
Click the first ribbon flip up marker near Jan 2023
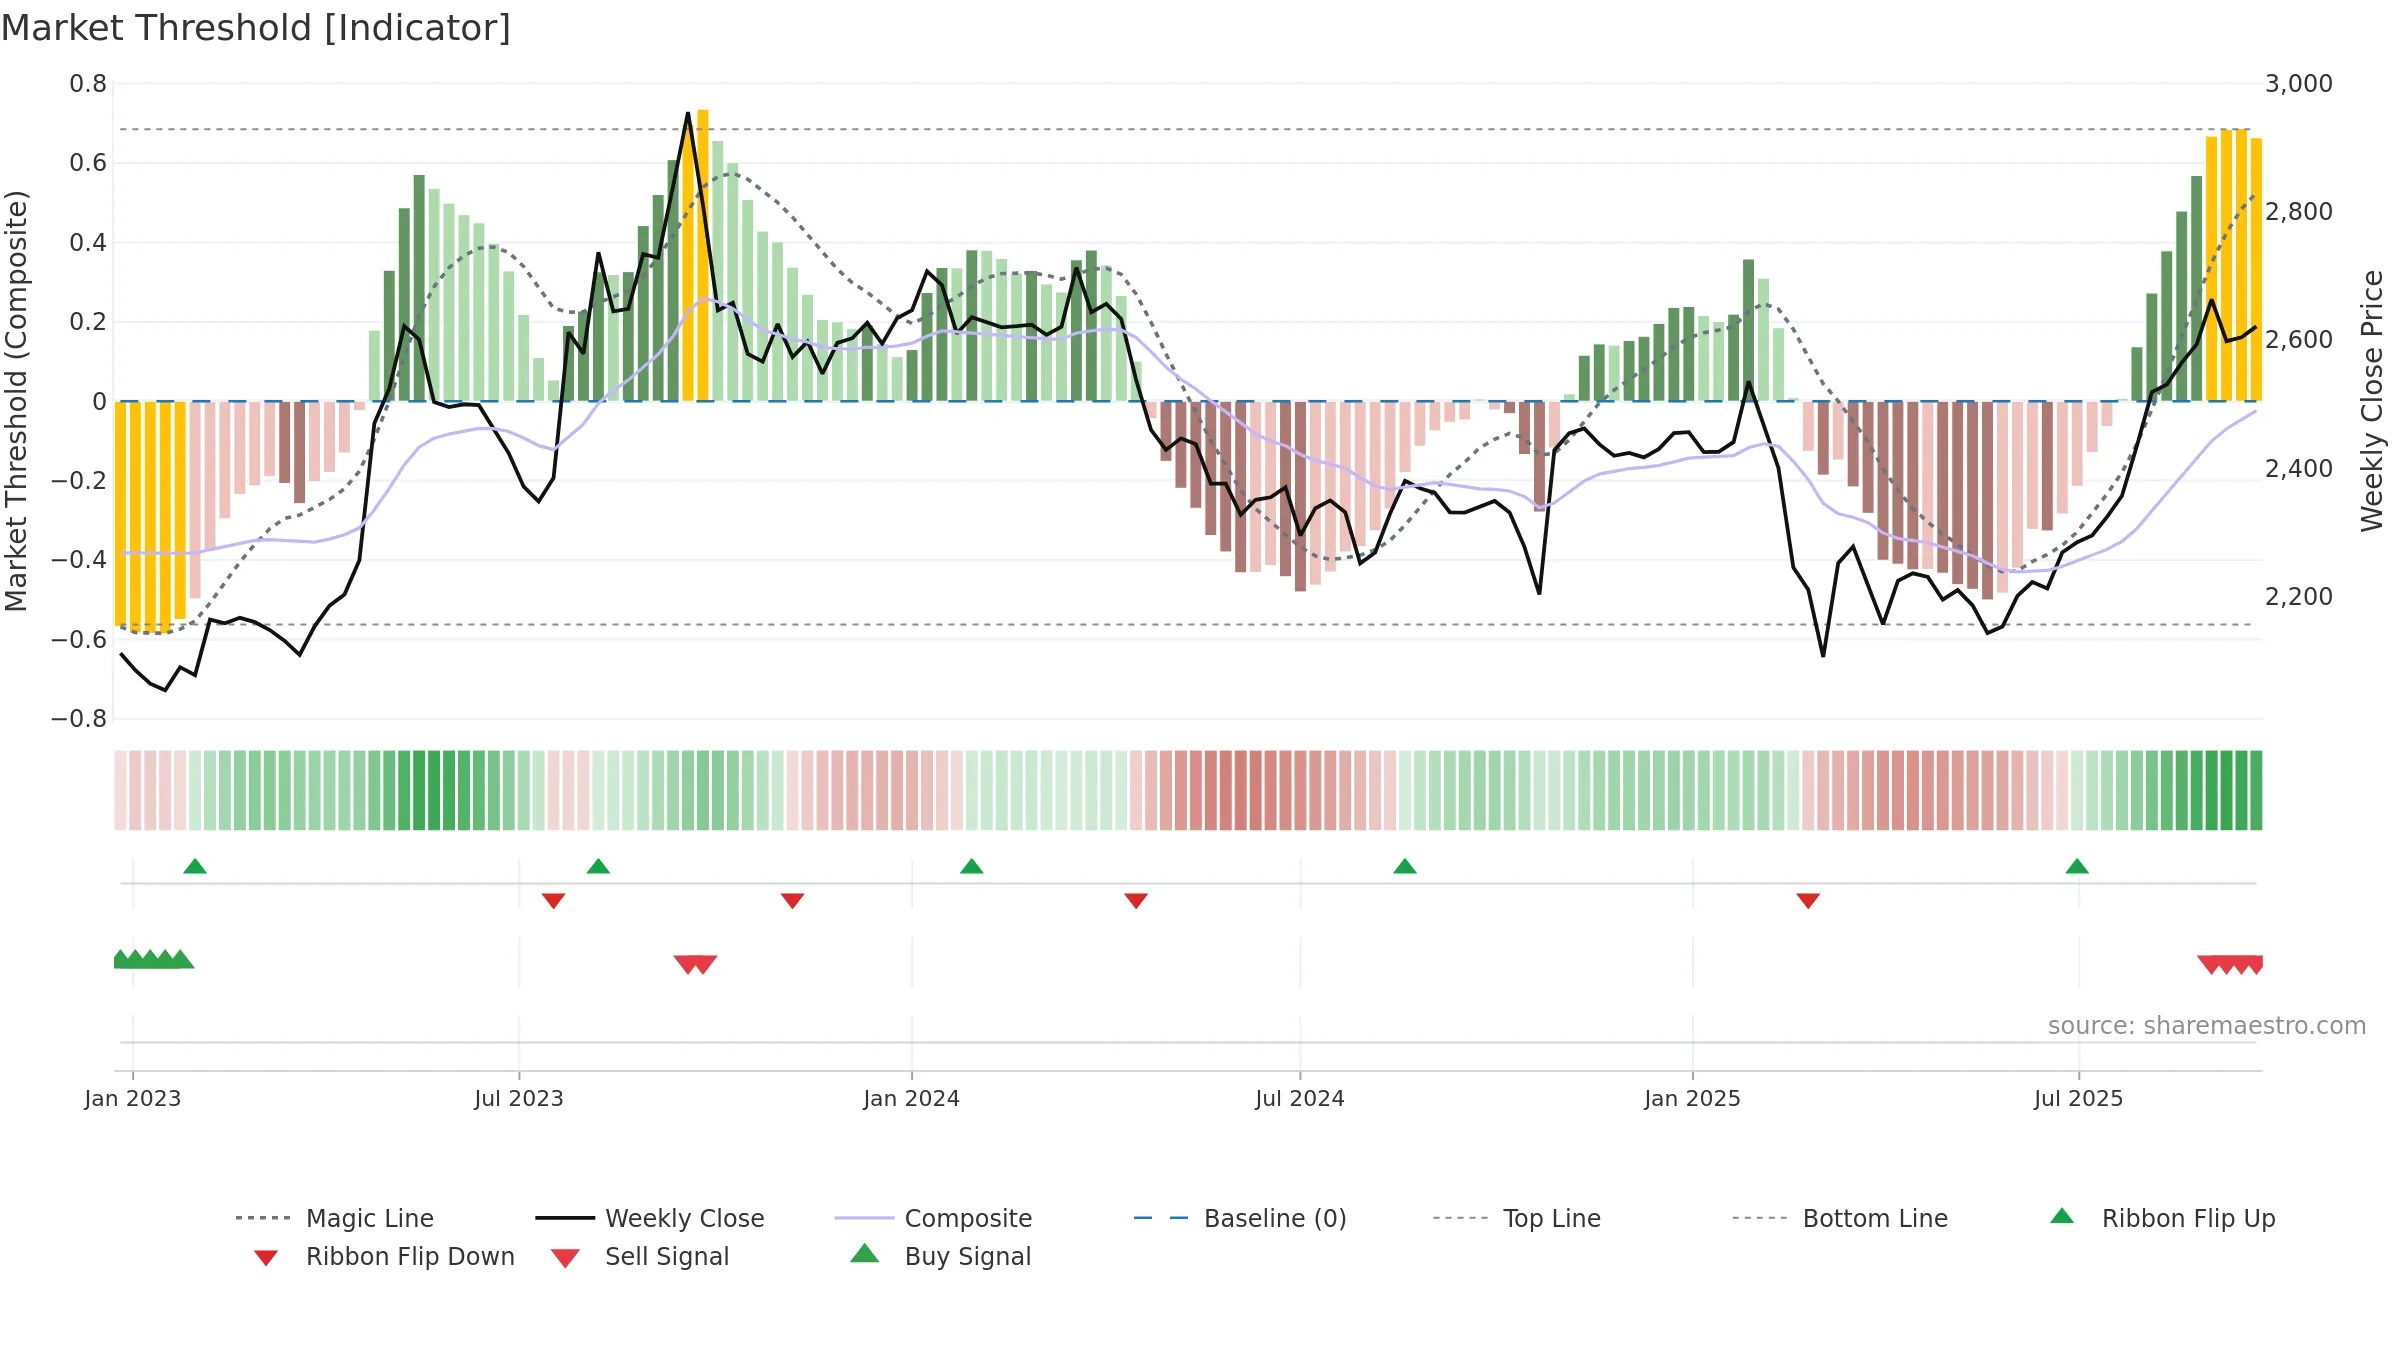(x=195, y=866)
